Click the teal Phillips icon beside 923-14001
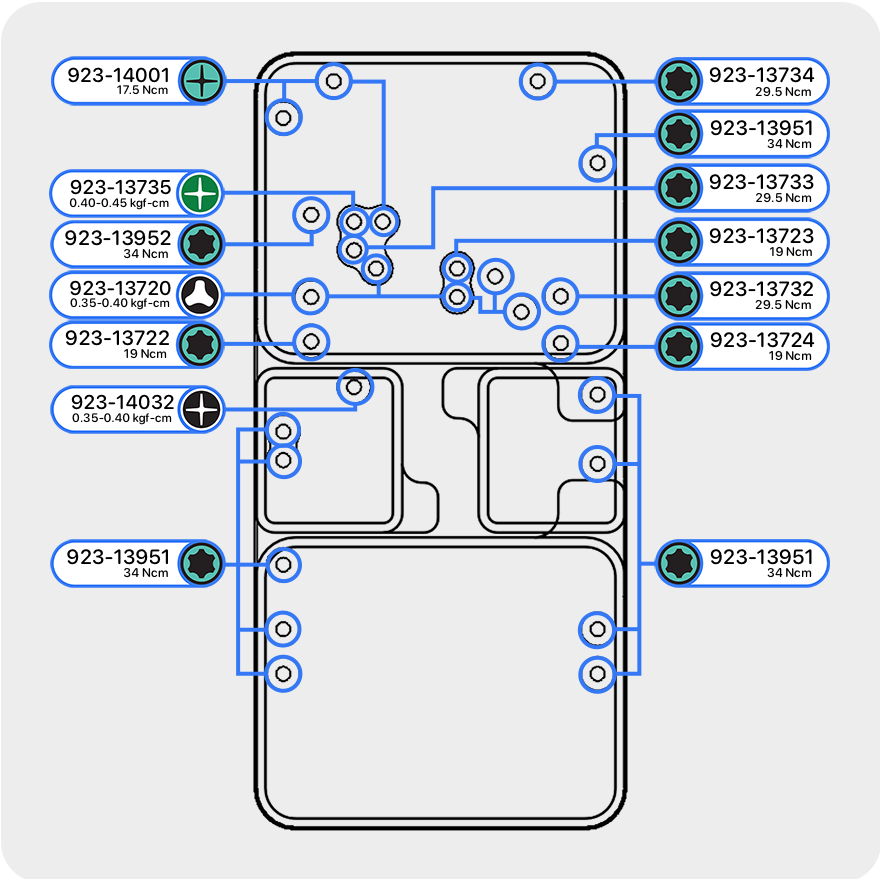The image size is (880, 879). pyautogui.click(x=202, y=81)
